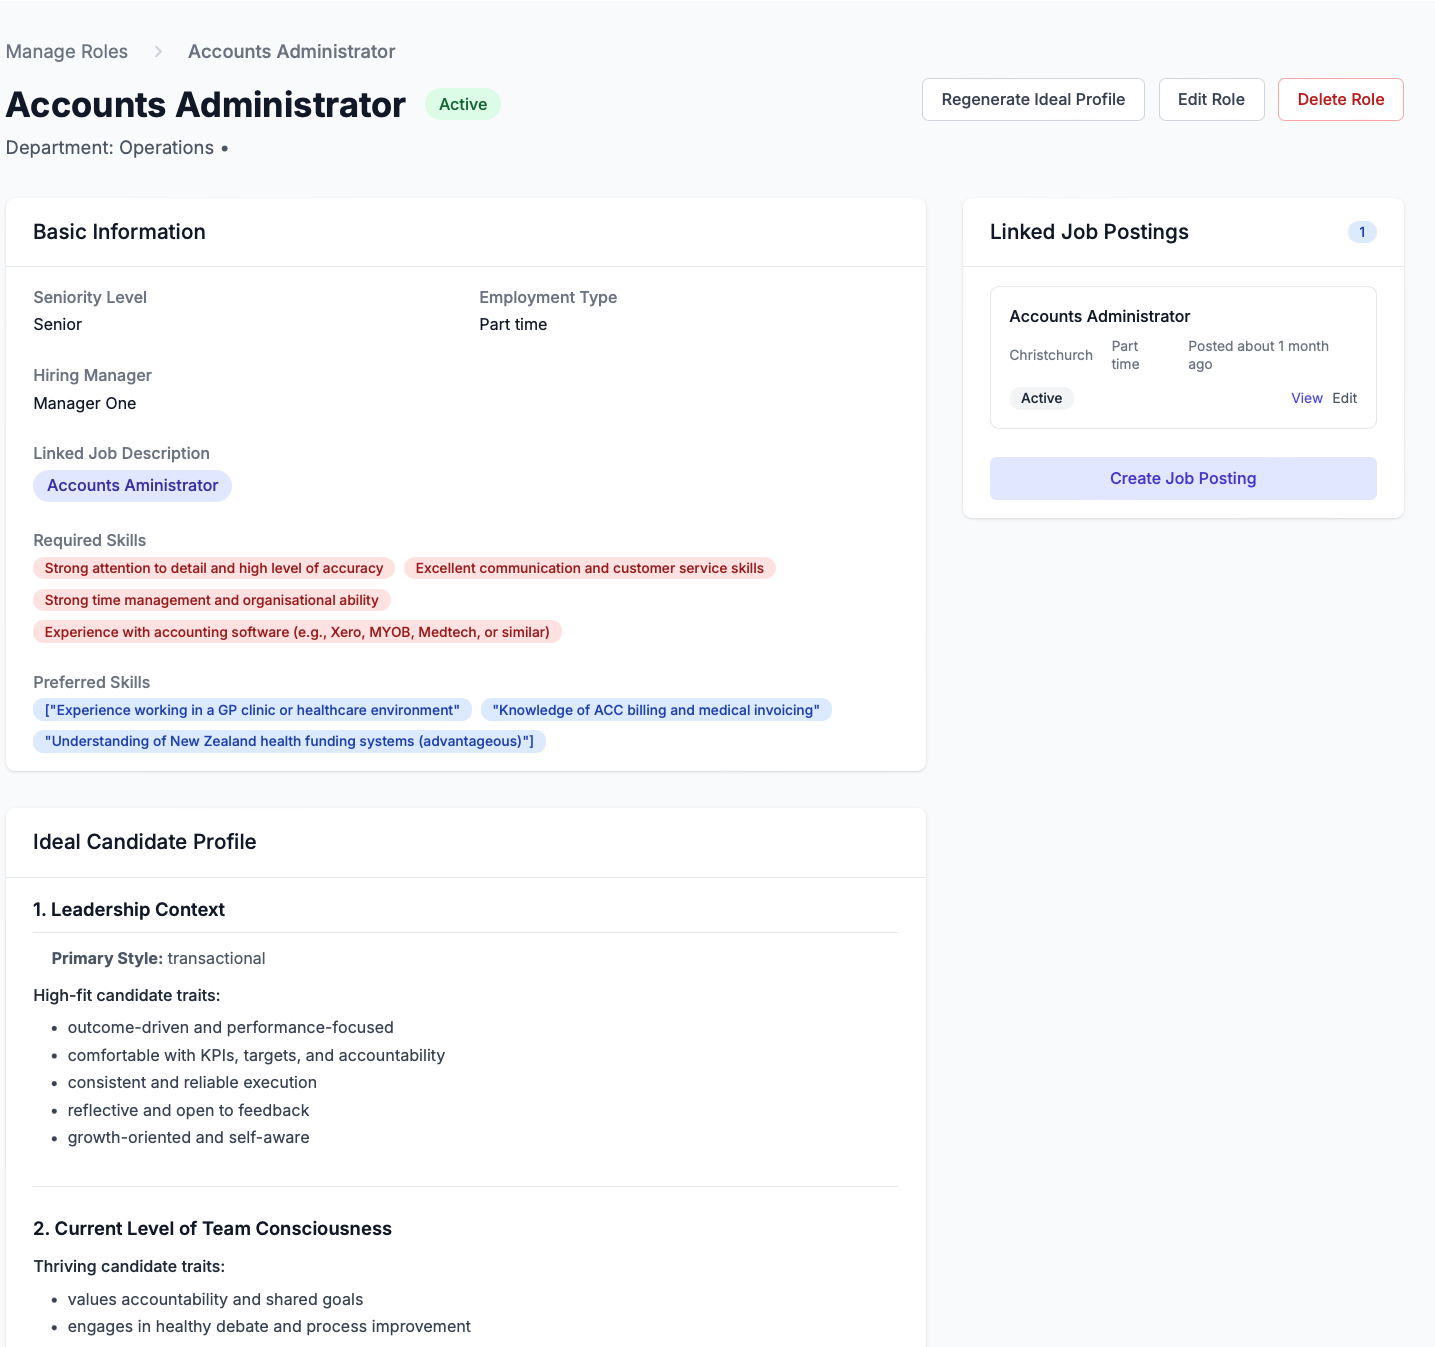Click the communication and customer service skill tag
Screen dimensions: 1435x1347
coord(590,567)
